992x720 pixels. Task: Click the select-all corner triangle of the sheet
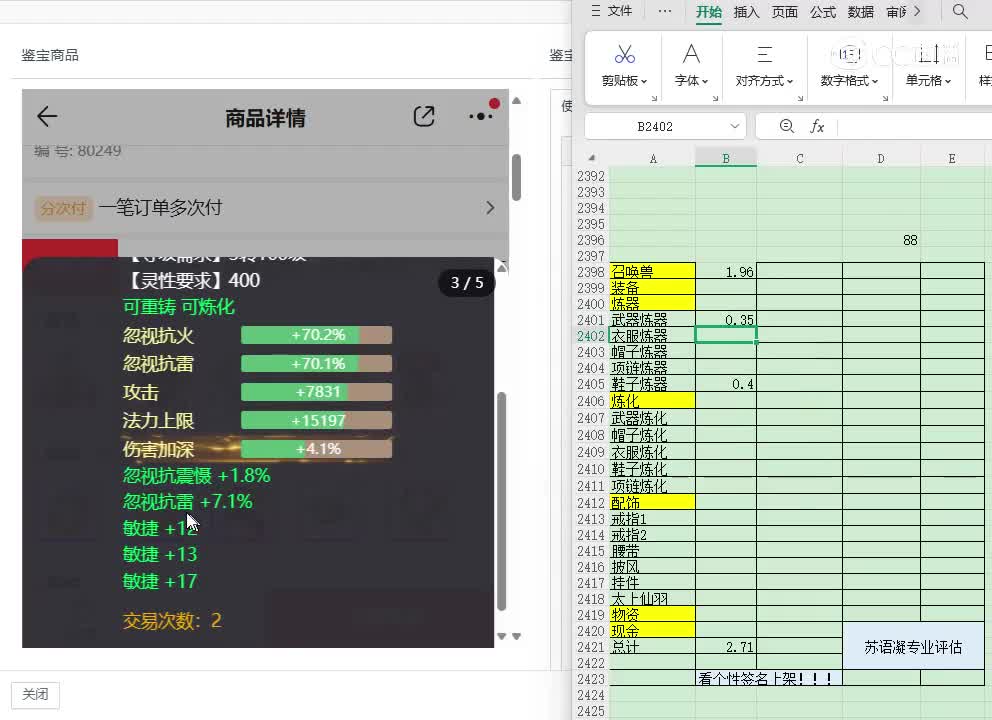(592, 158)
